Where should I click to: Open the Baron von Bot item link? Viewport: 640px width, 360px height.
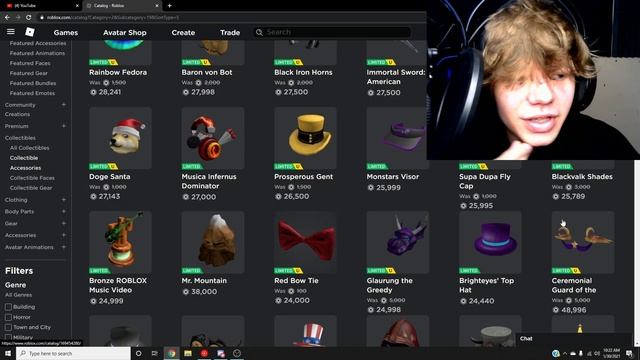pyautogui.click(x=207, y=72)
